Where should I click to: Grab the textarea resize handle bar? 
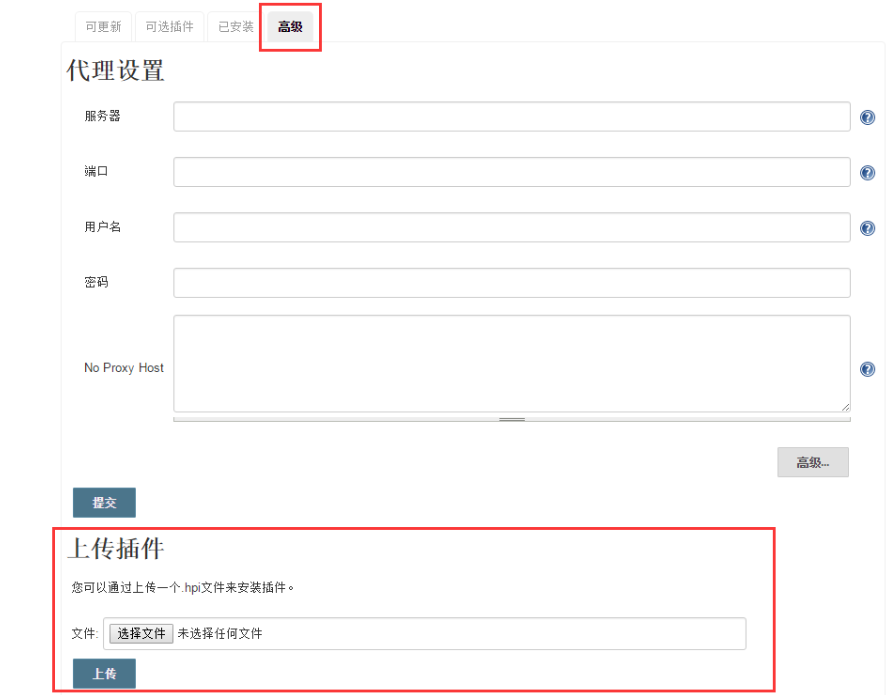coord(512,419)
